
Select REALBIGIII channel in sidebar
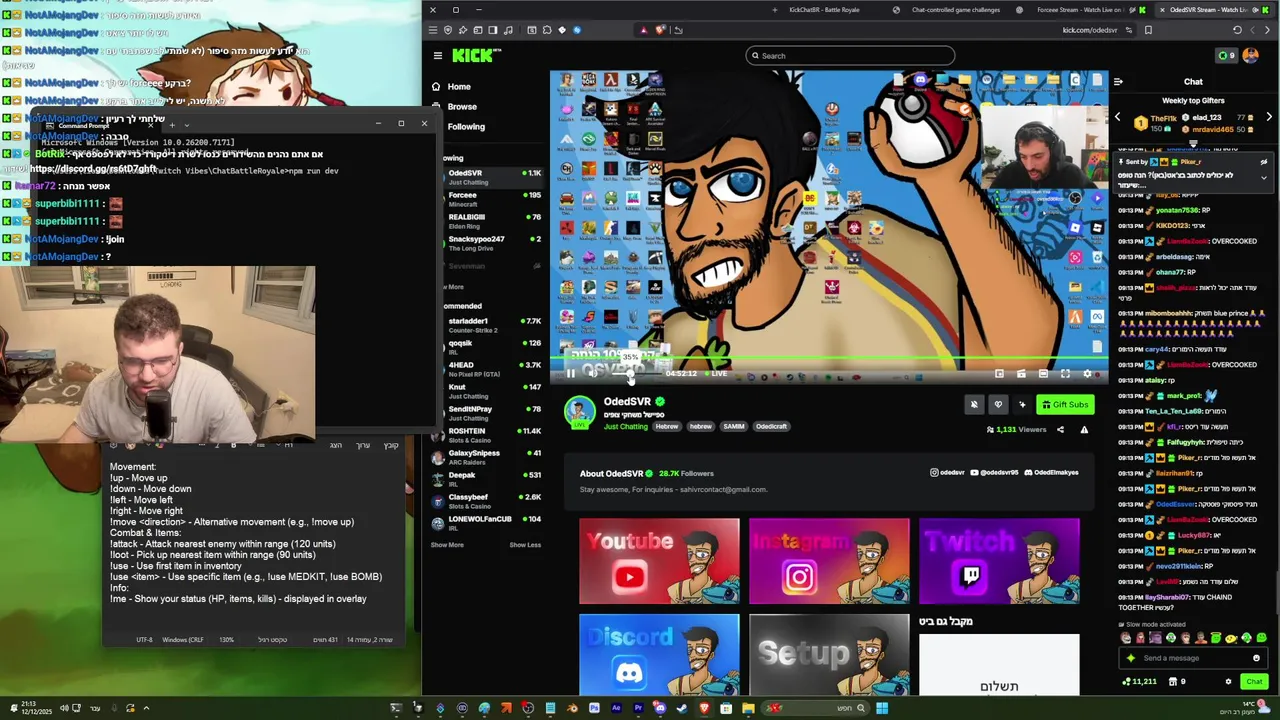(x=494, y=221)
